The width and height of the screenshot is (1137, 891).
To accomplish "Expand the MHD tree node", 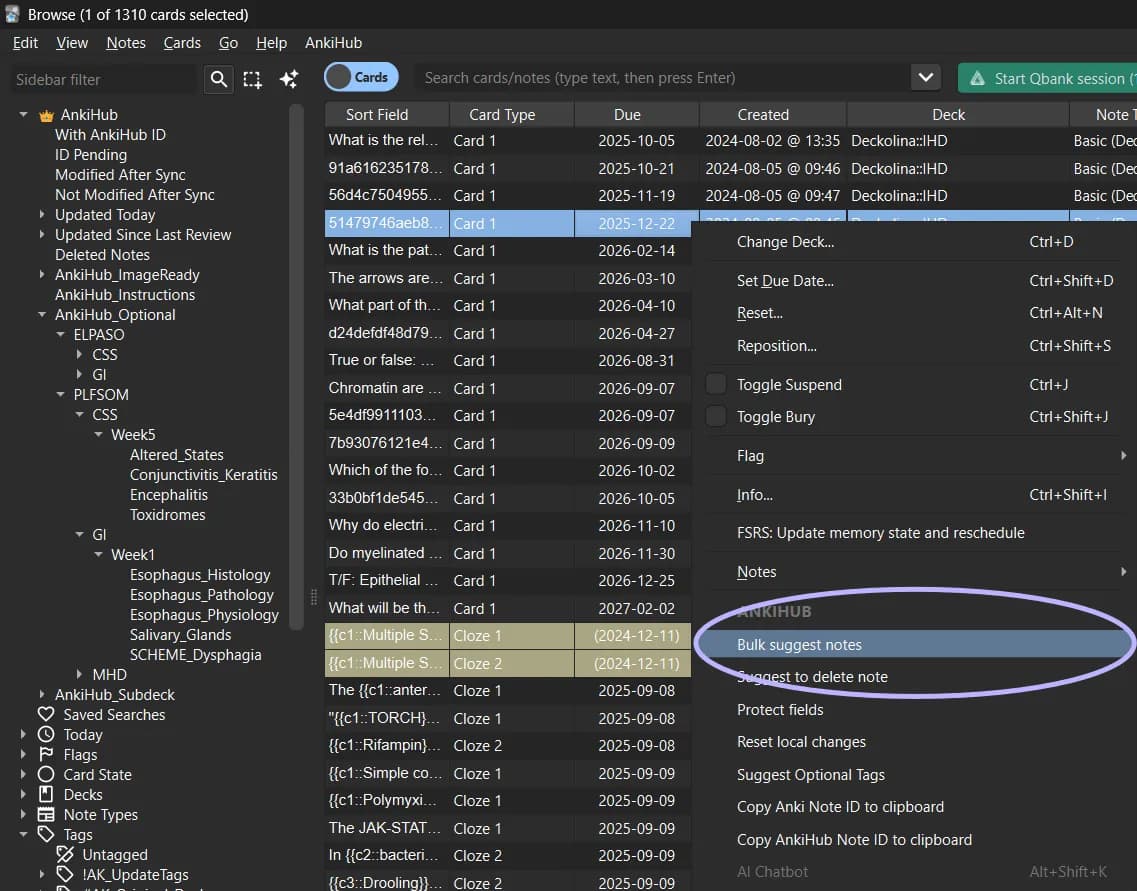I will (x=79, y=674).
